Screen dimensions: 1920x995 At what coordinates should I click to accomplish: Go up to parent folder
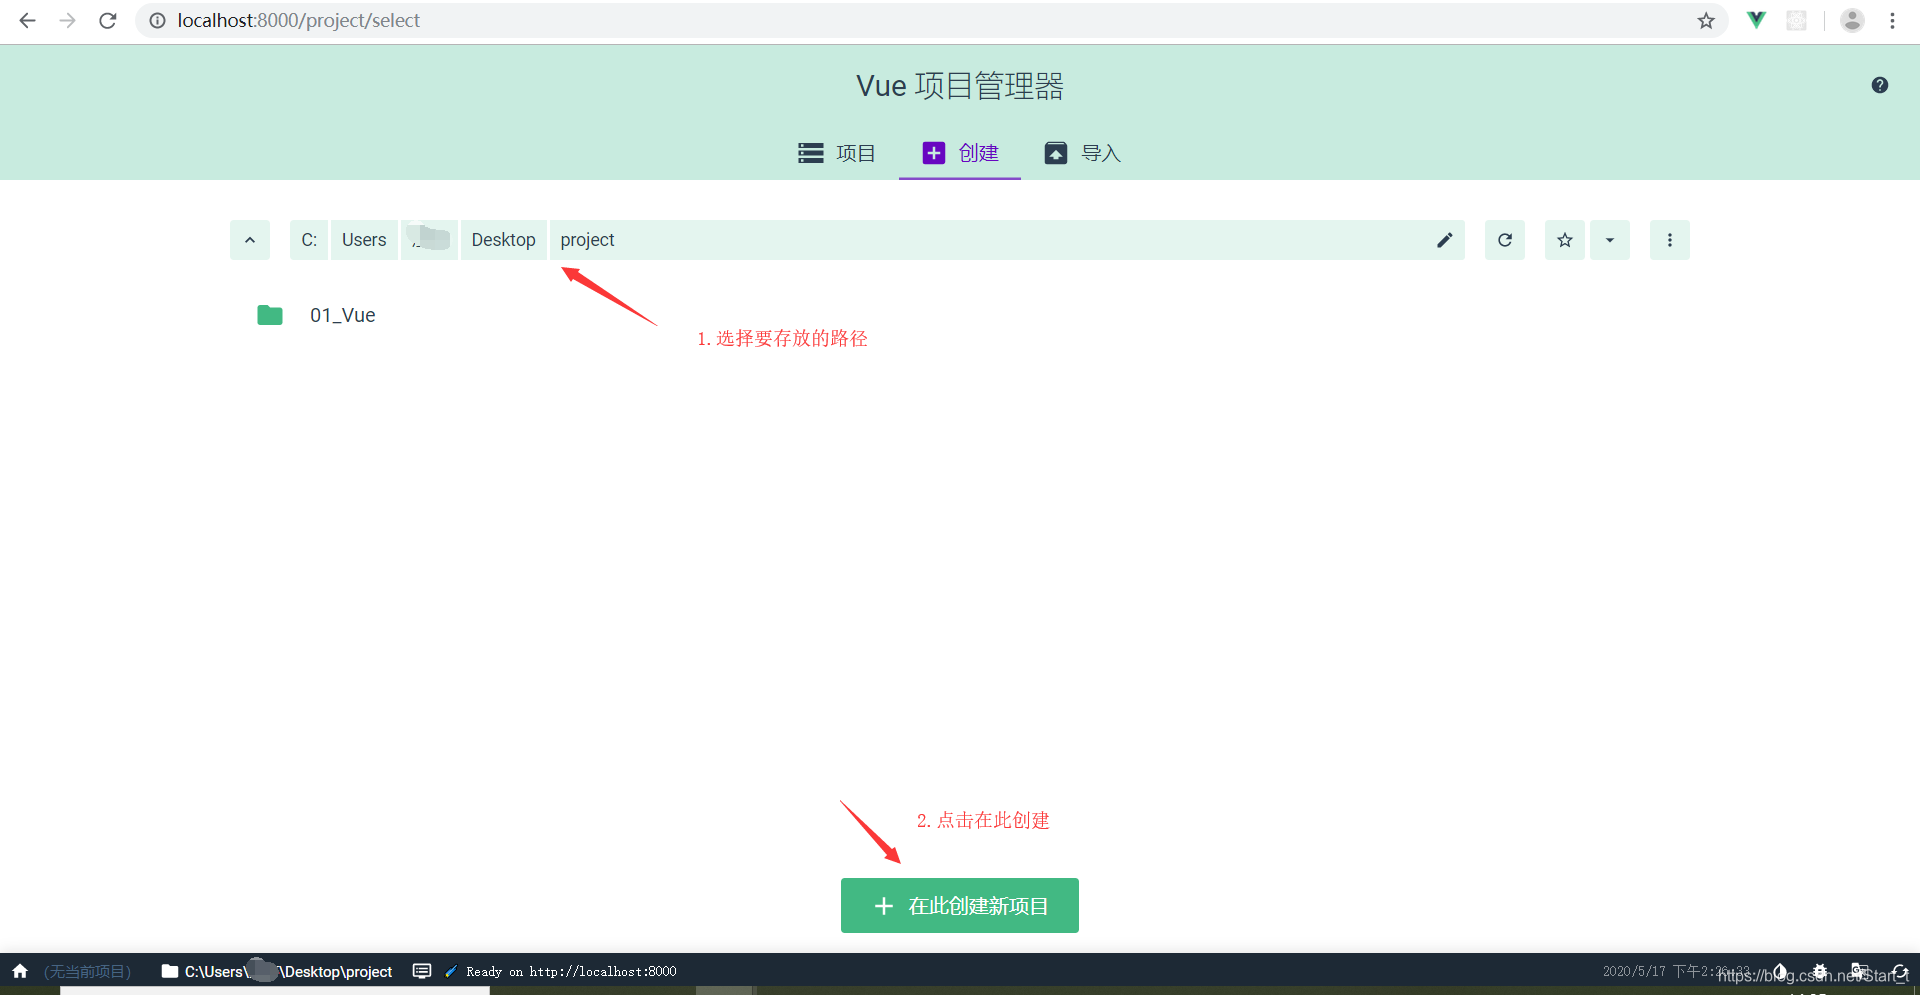pos(250,240)
